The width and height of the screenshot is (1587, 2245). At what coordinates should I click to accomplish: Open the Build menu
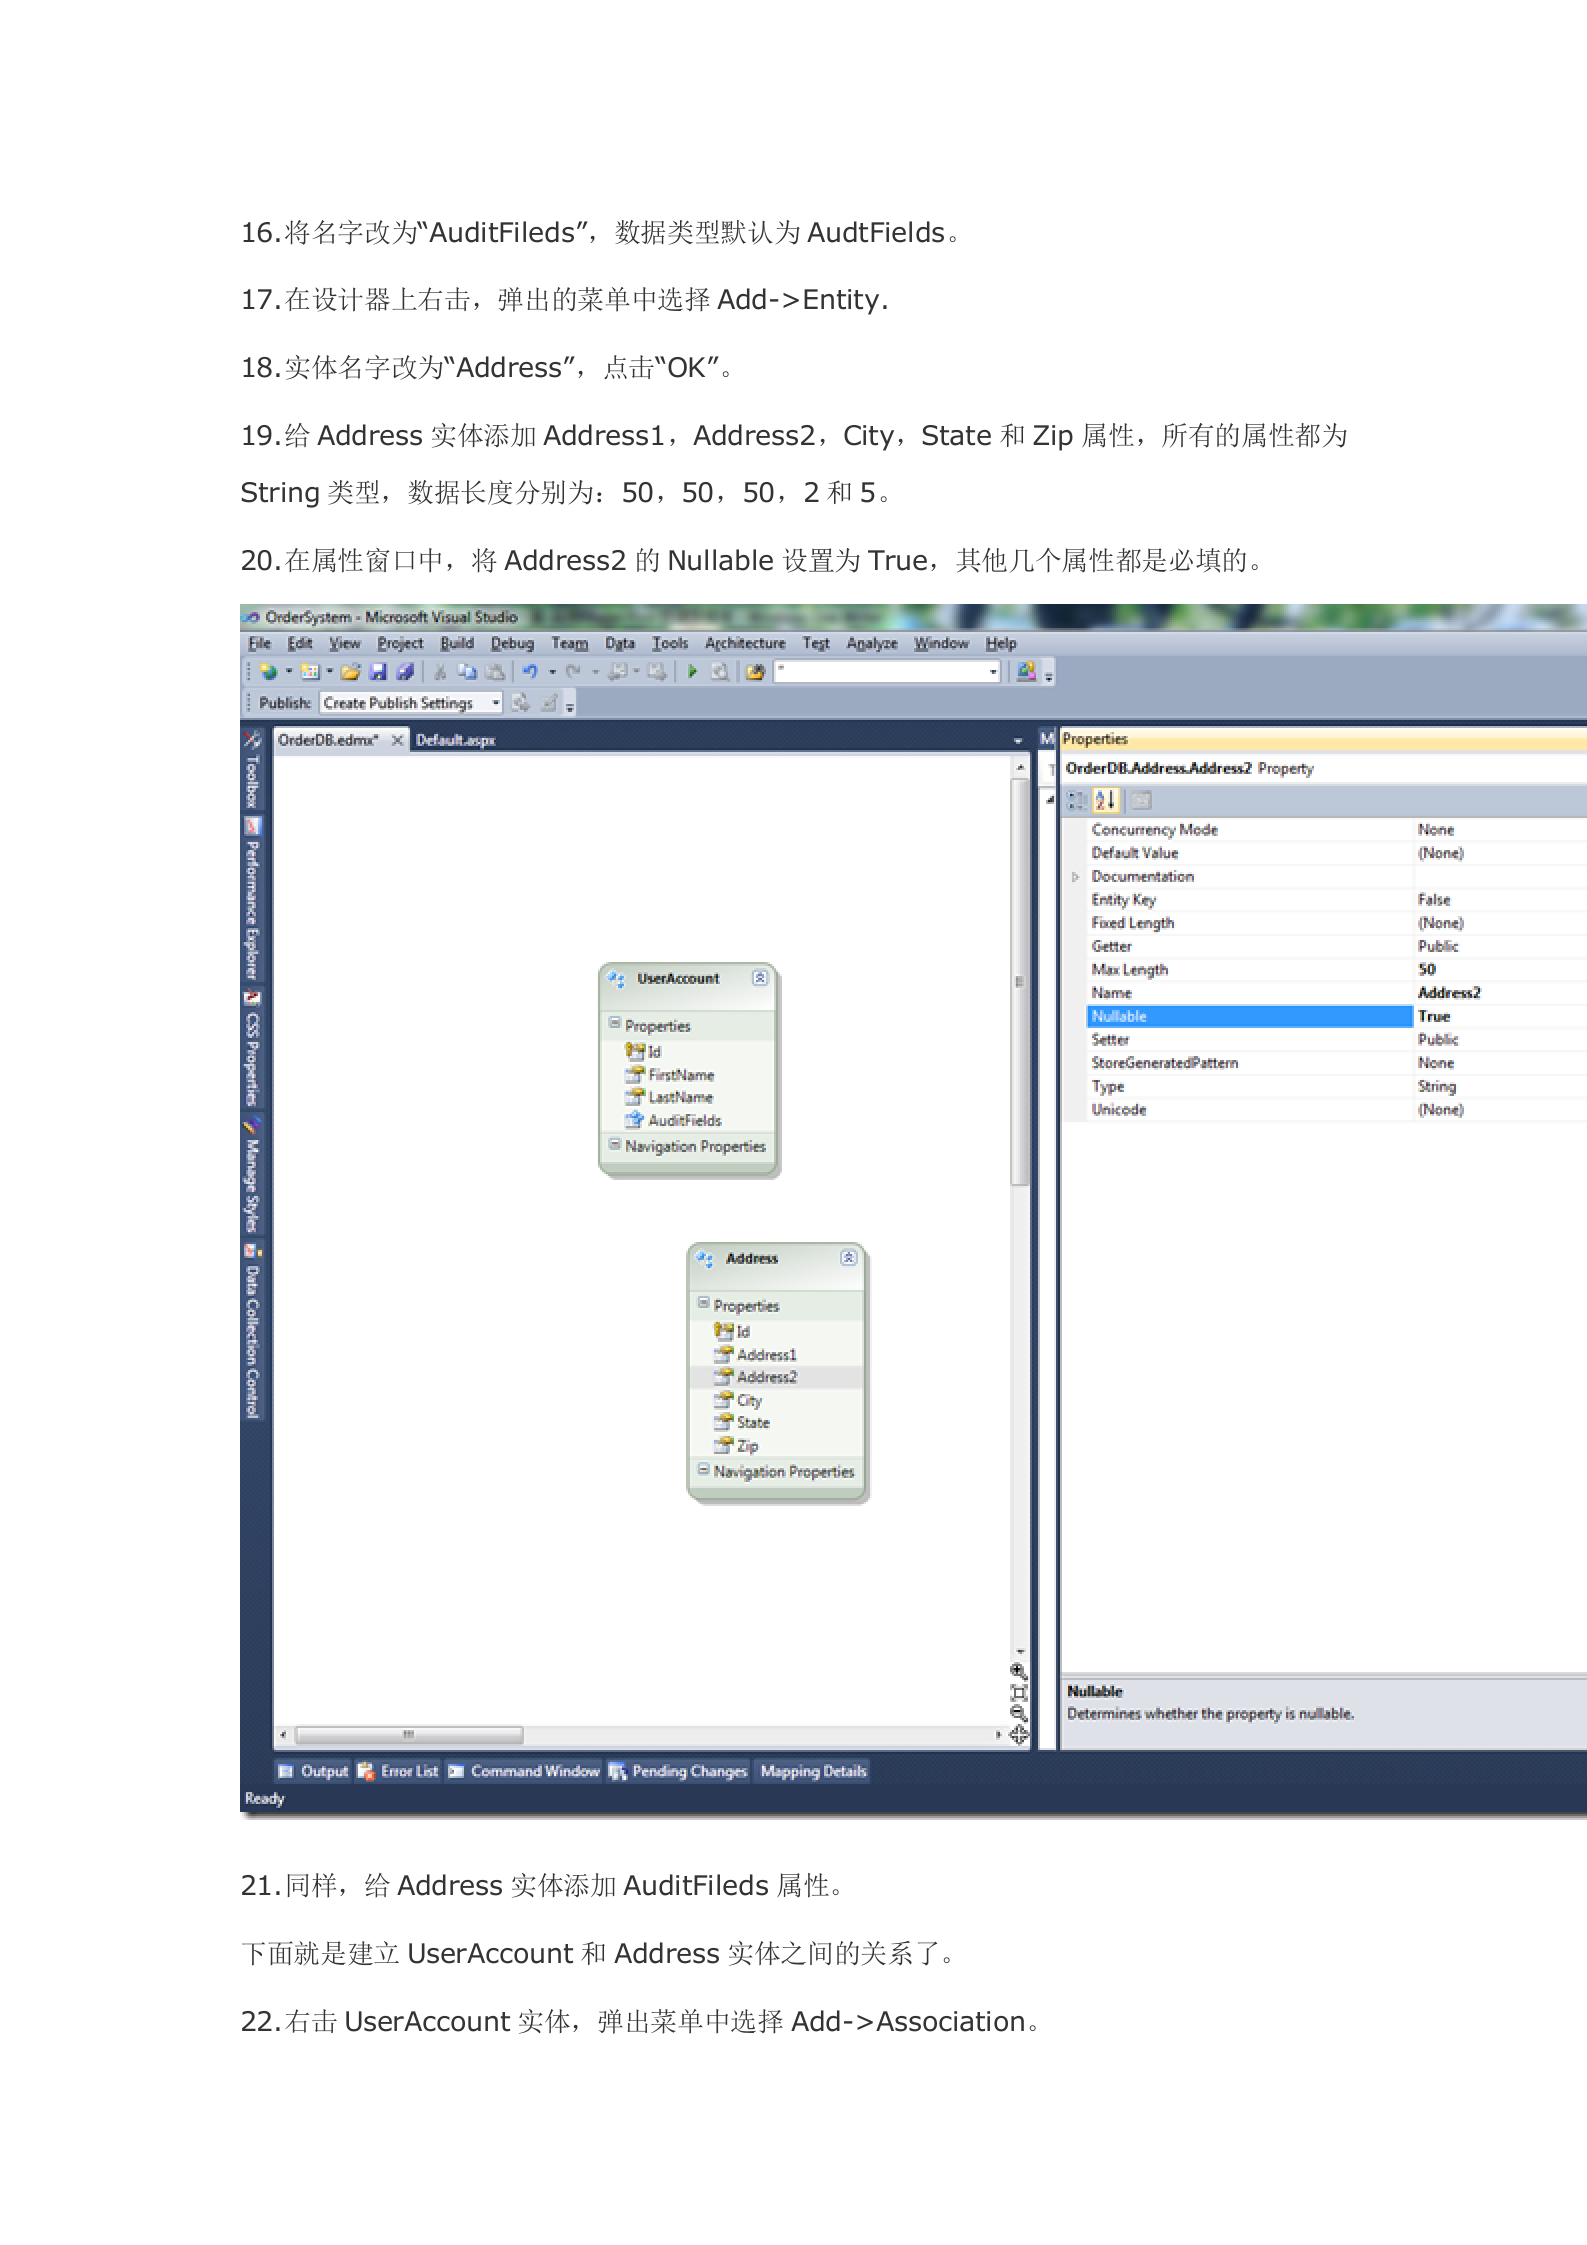tap(457, 644)
